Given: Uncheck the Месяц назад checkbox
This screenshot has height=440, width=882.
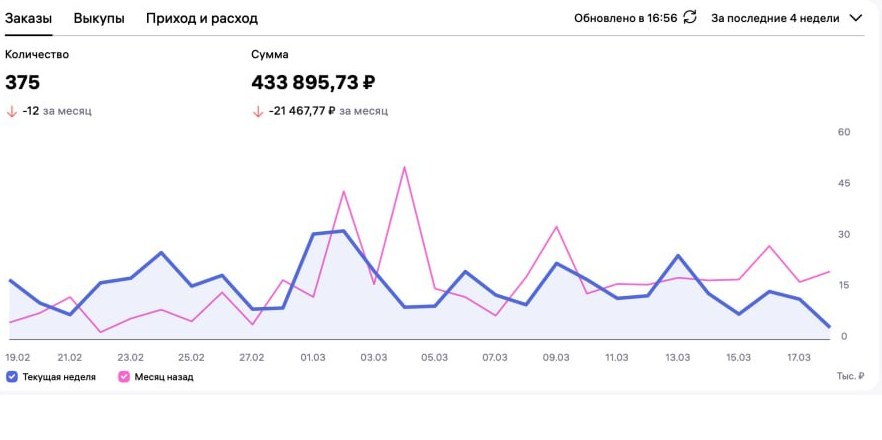Looking at the screenshot, I should (x=123, y=377).
